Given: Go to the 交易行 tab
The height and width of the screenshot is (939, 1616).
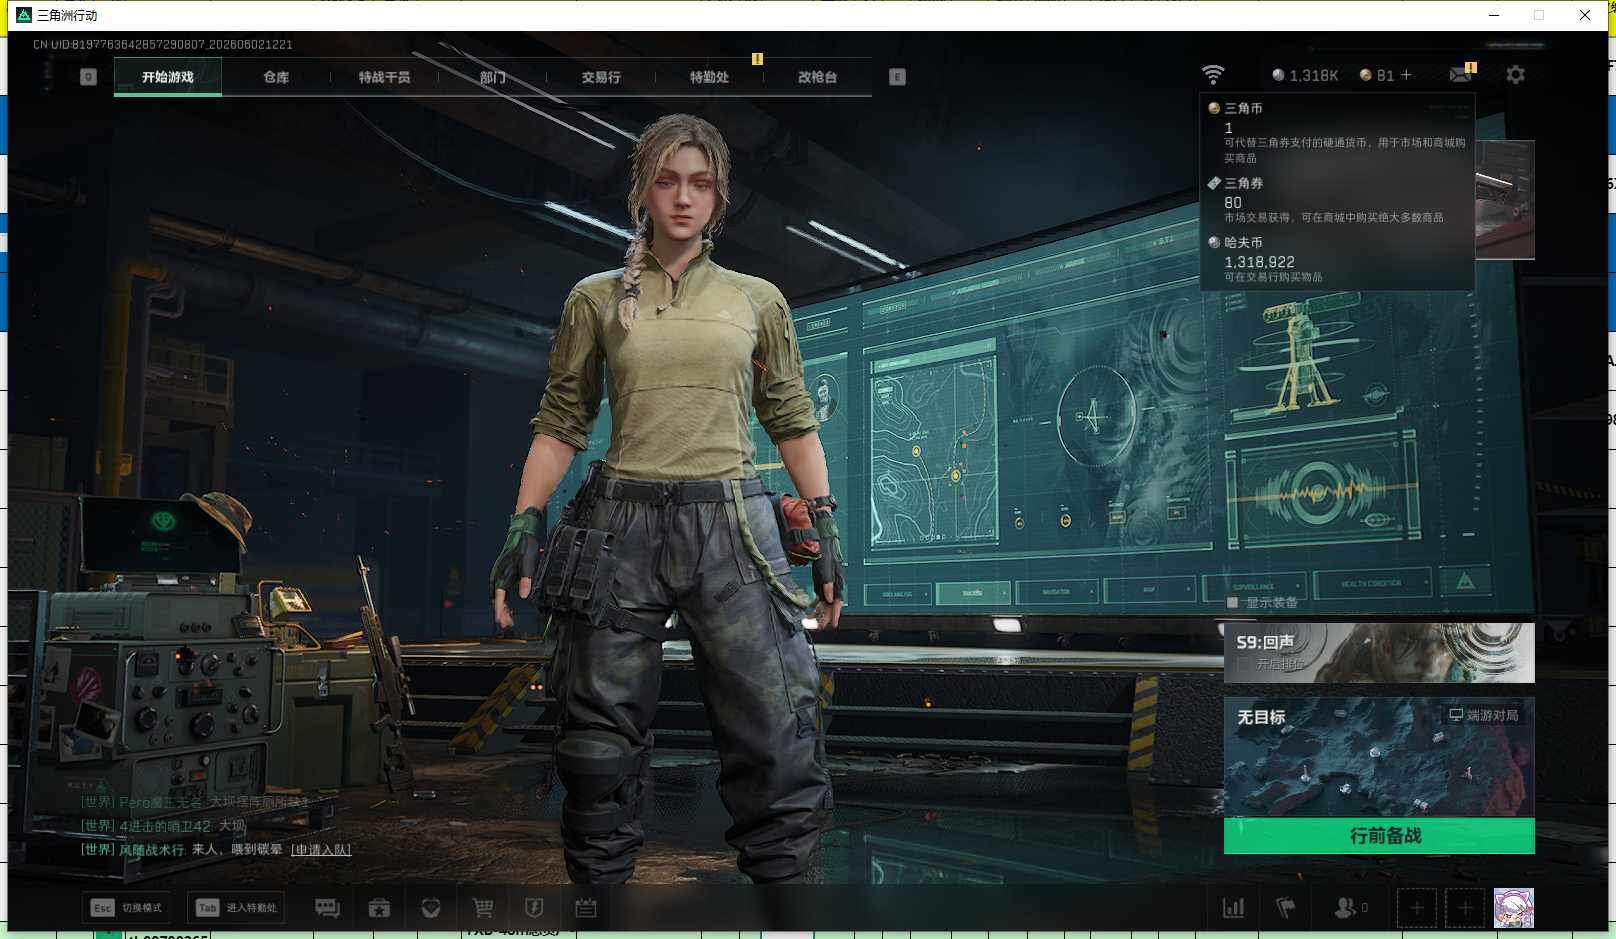Looking at the screenshot, I should (601, 77).
